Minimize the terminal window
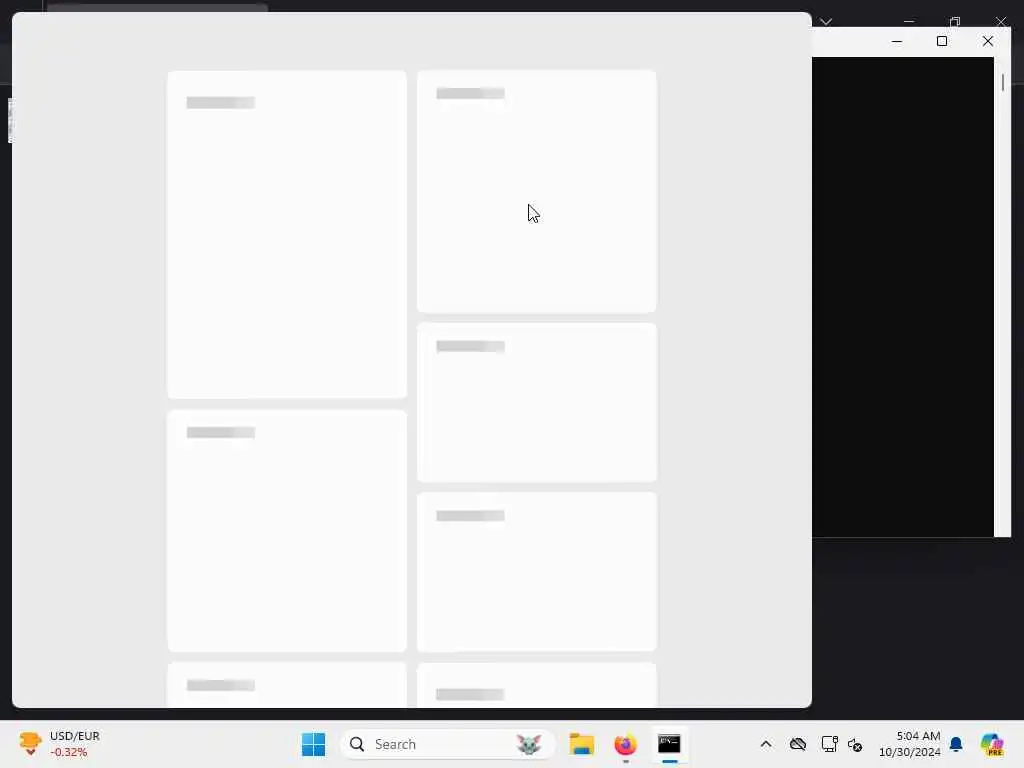Image resolution: width=1024 pixels, height=768 pixels. 897,41
